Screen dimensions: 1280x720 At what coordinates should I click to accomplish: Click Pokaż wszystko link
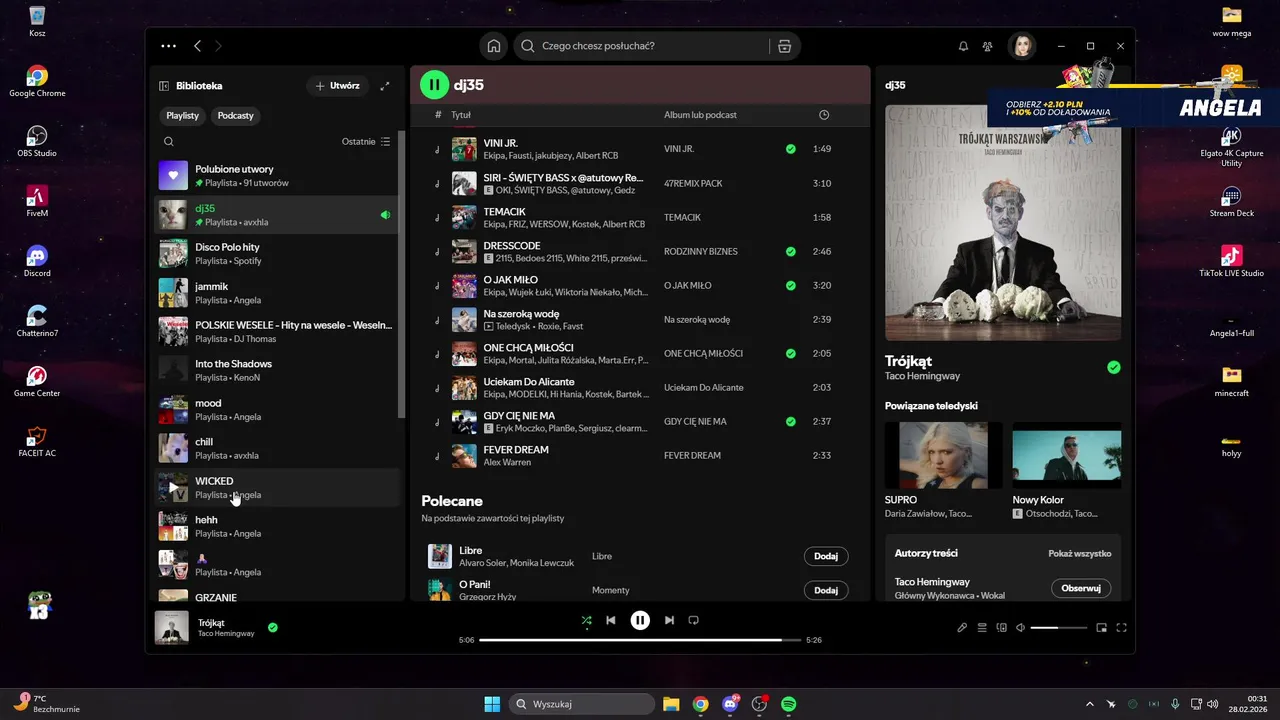(x=1079, y=553)
